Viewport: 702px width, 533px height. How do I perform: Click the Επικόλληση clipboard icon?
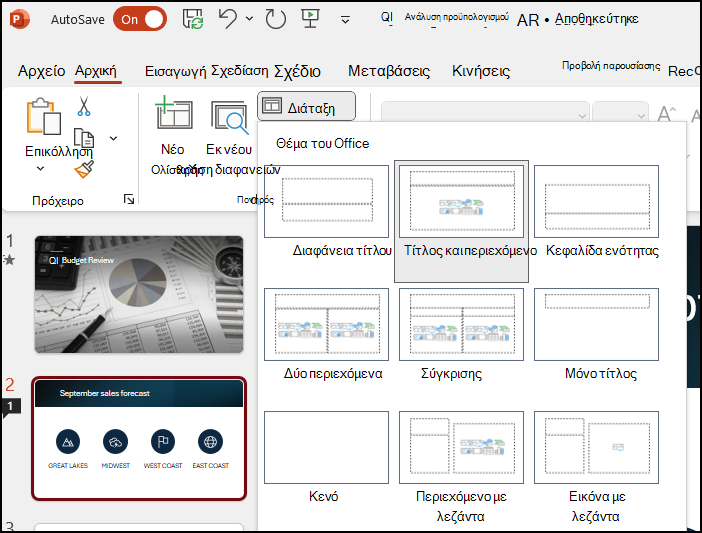(x=43, y=116)
